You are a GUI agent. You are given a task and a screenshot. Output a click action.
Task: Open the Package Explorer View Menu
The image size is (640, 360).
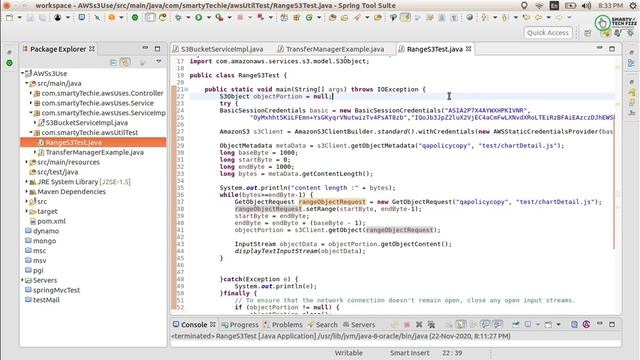pyautogui.click(x=159, y=62)
